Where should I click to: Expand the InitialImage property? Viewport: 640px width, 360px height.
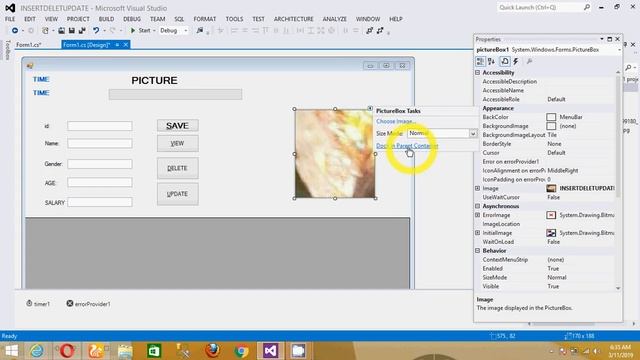(478, 233)
